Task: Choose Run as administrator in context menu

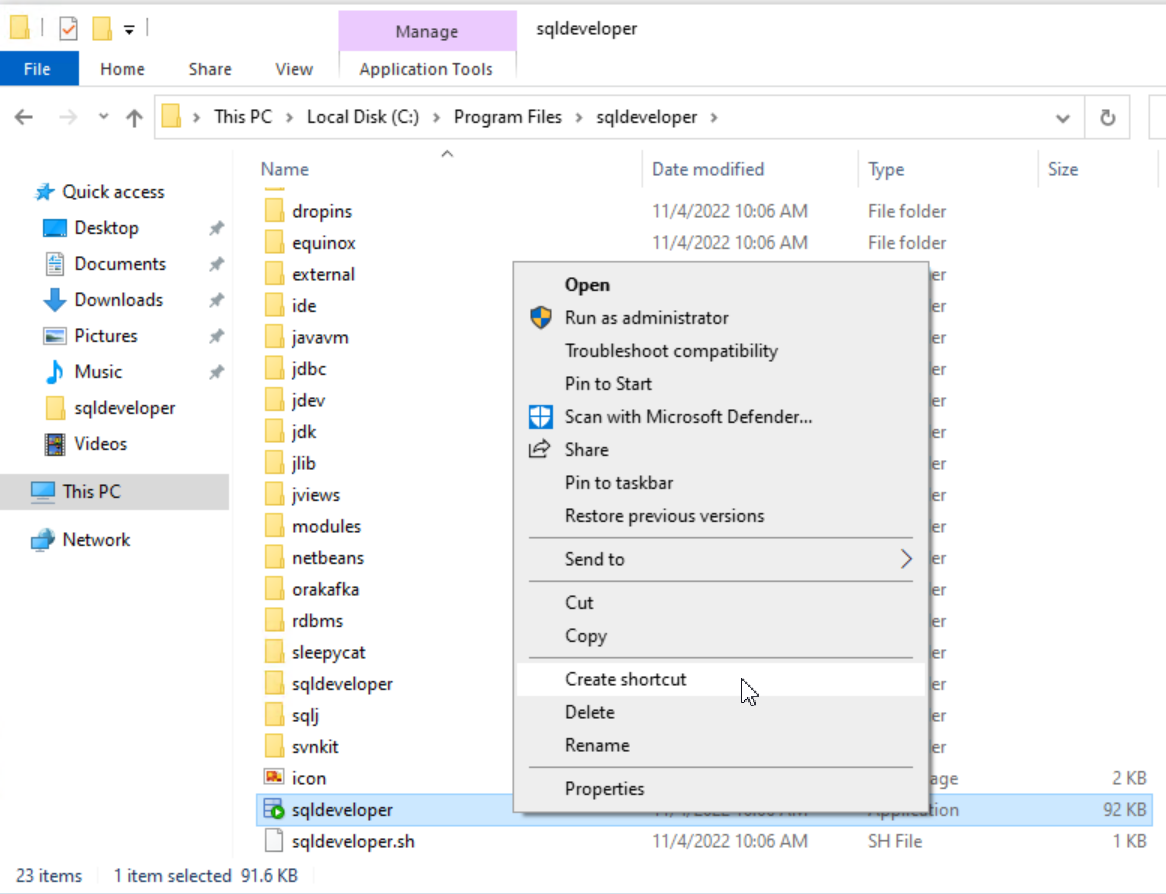Action: (x=720, y=318)
